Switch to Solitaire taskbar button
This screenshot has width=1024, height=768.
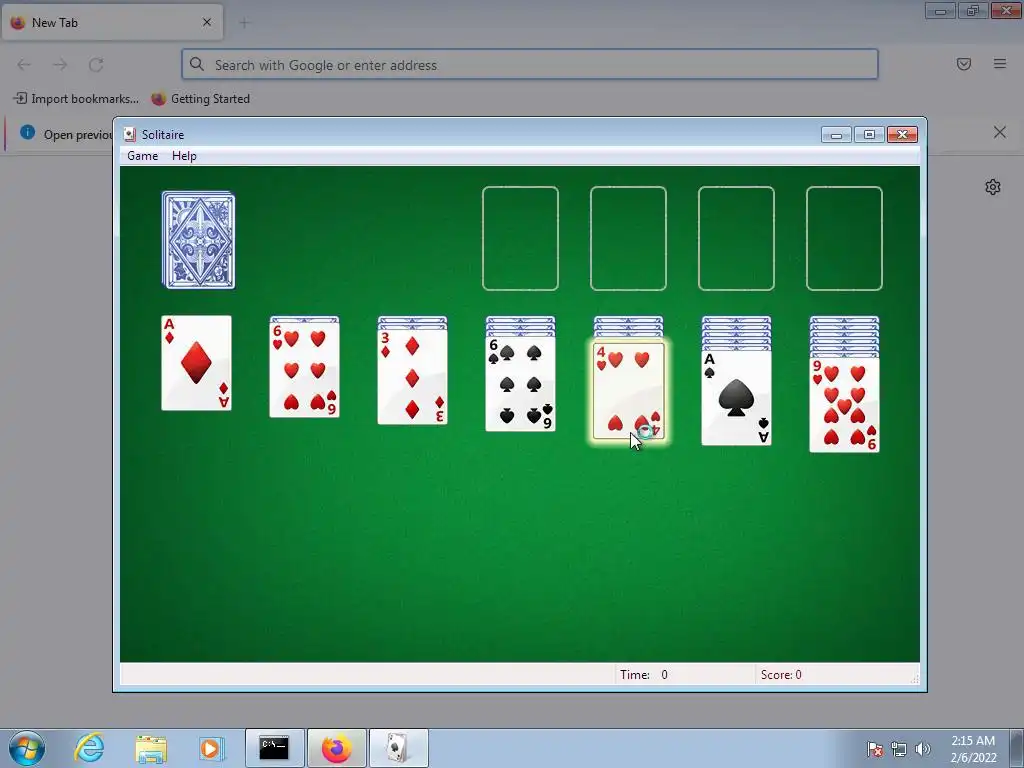click(399, 748)
